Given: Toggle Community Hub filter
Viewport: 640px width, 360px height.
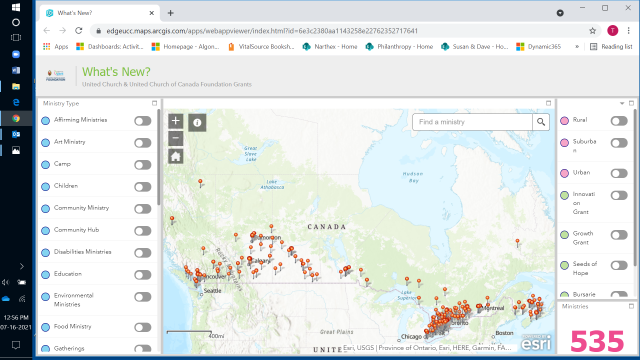Looking at the screenshot, I should tap(142, 231).
